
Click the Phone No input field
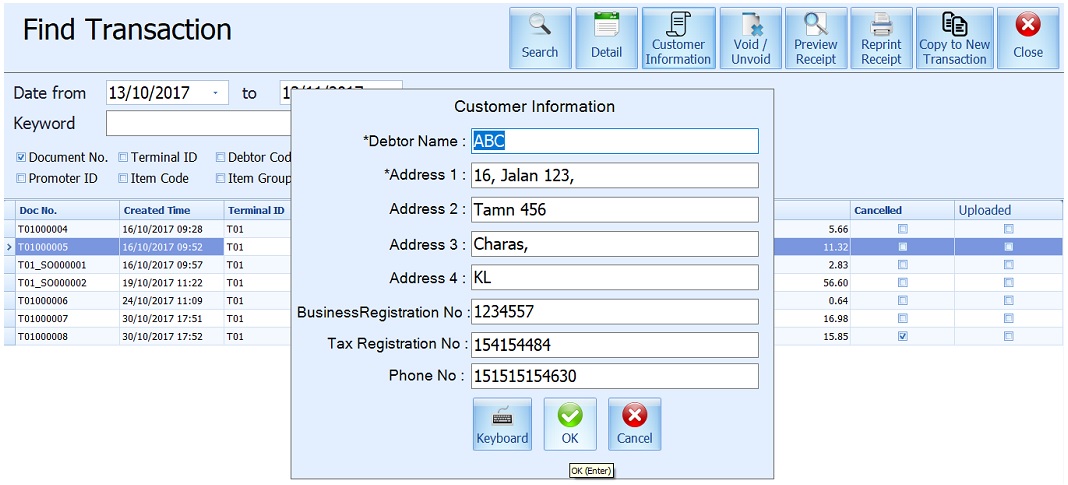coord(614,376)
